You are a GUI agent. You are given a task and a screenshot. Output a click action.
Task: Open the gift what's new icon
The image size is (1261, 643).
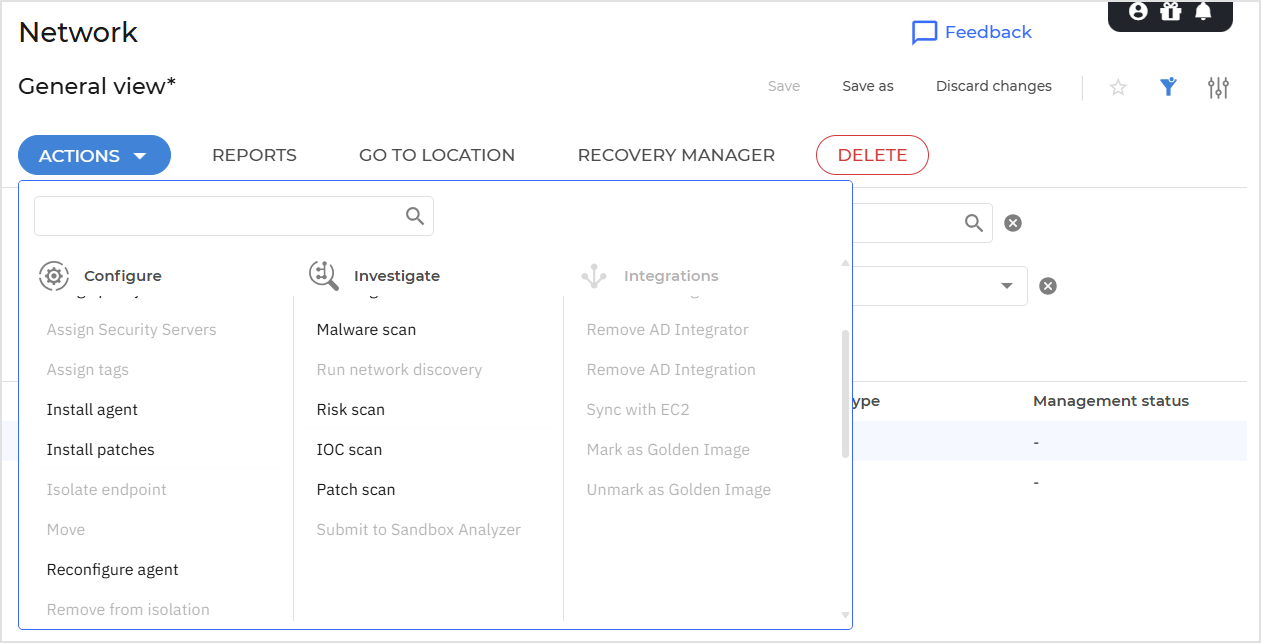coord(1170,11)
